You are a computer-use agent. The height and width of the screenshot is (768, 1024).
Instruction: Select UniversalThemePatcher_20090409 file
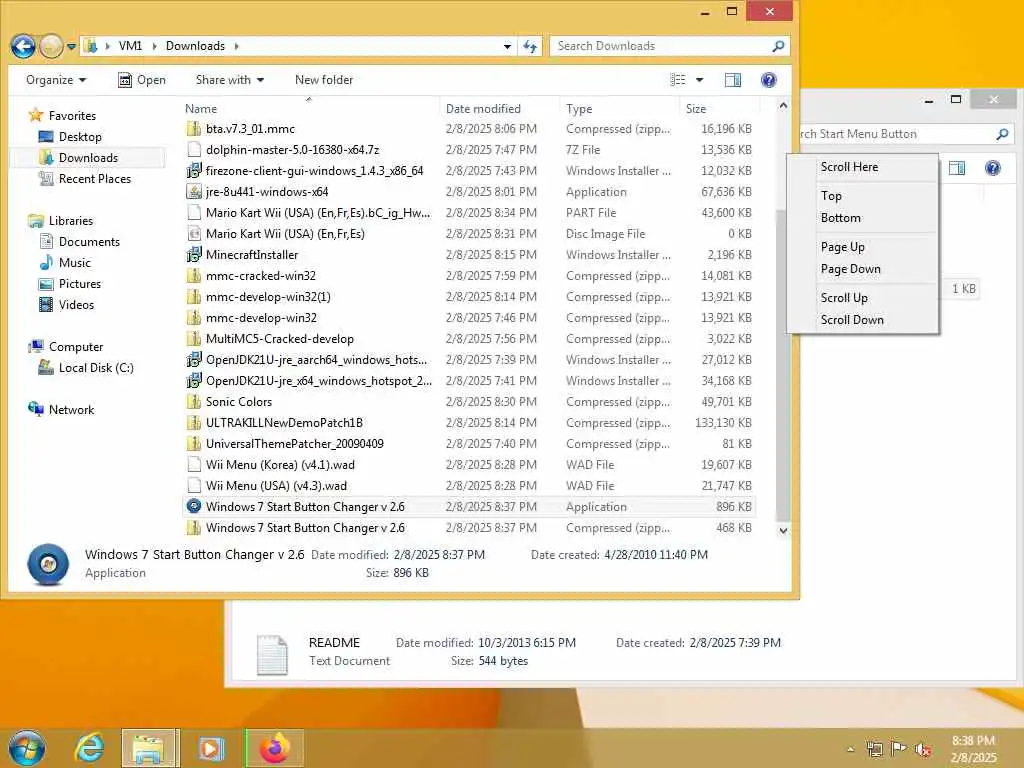[x=295, y=443]
